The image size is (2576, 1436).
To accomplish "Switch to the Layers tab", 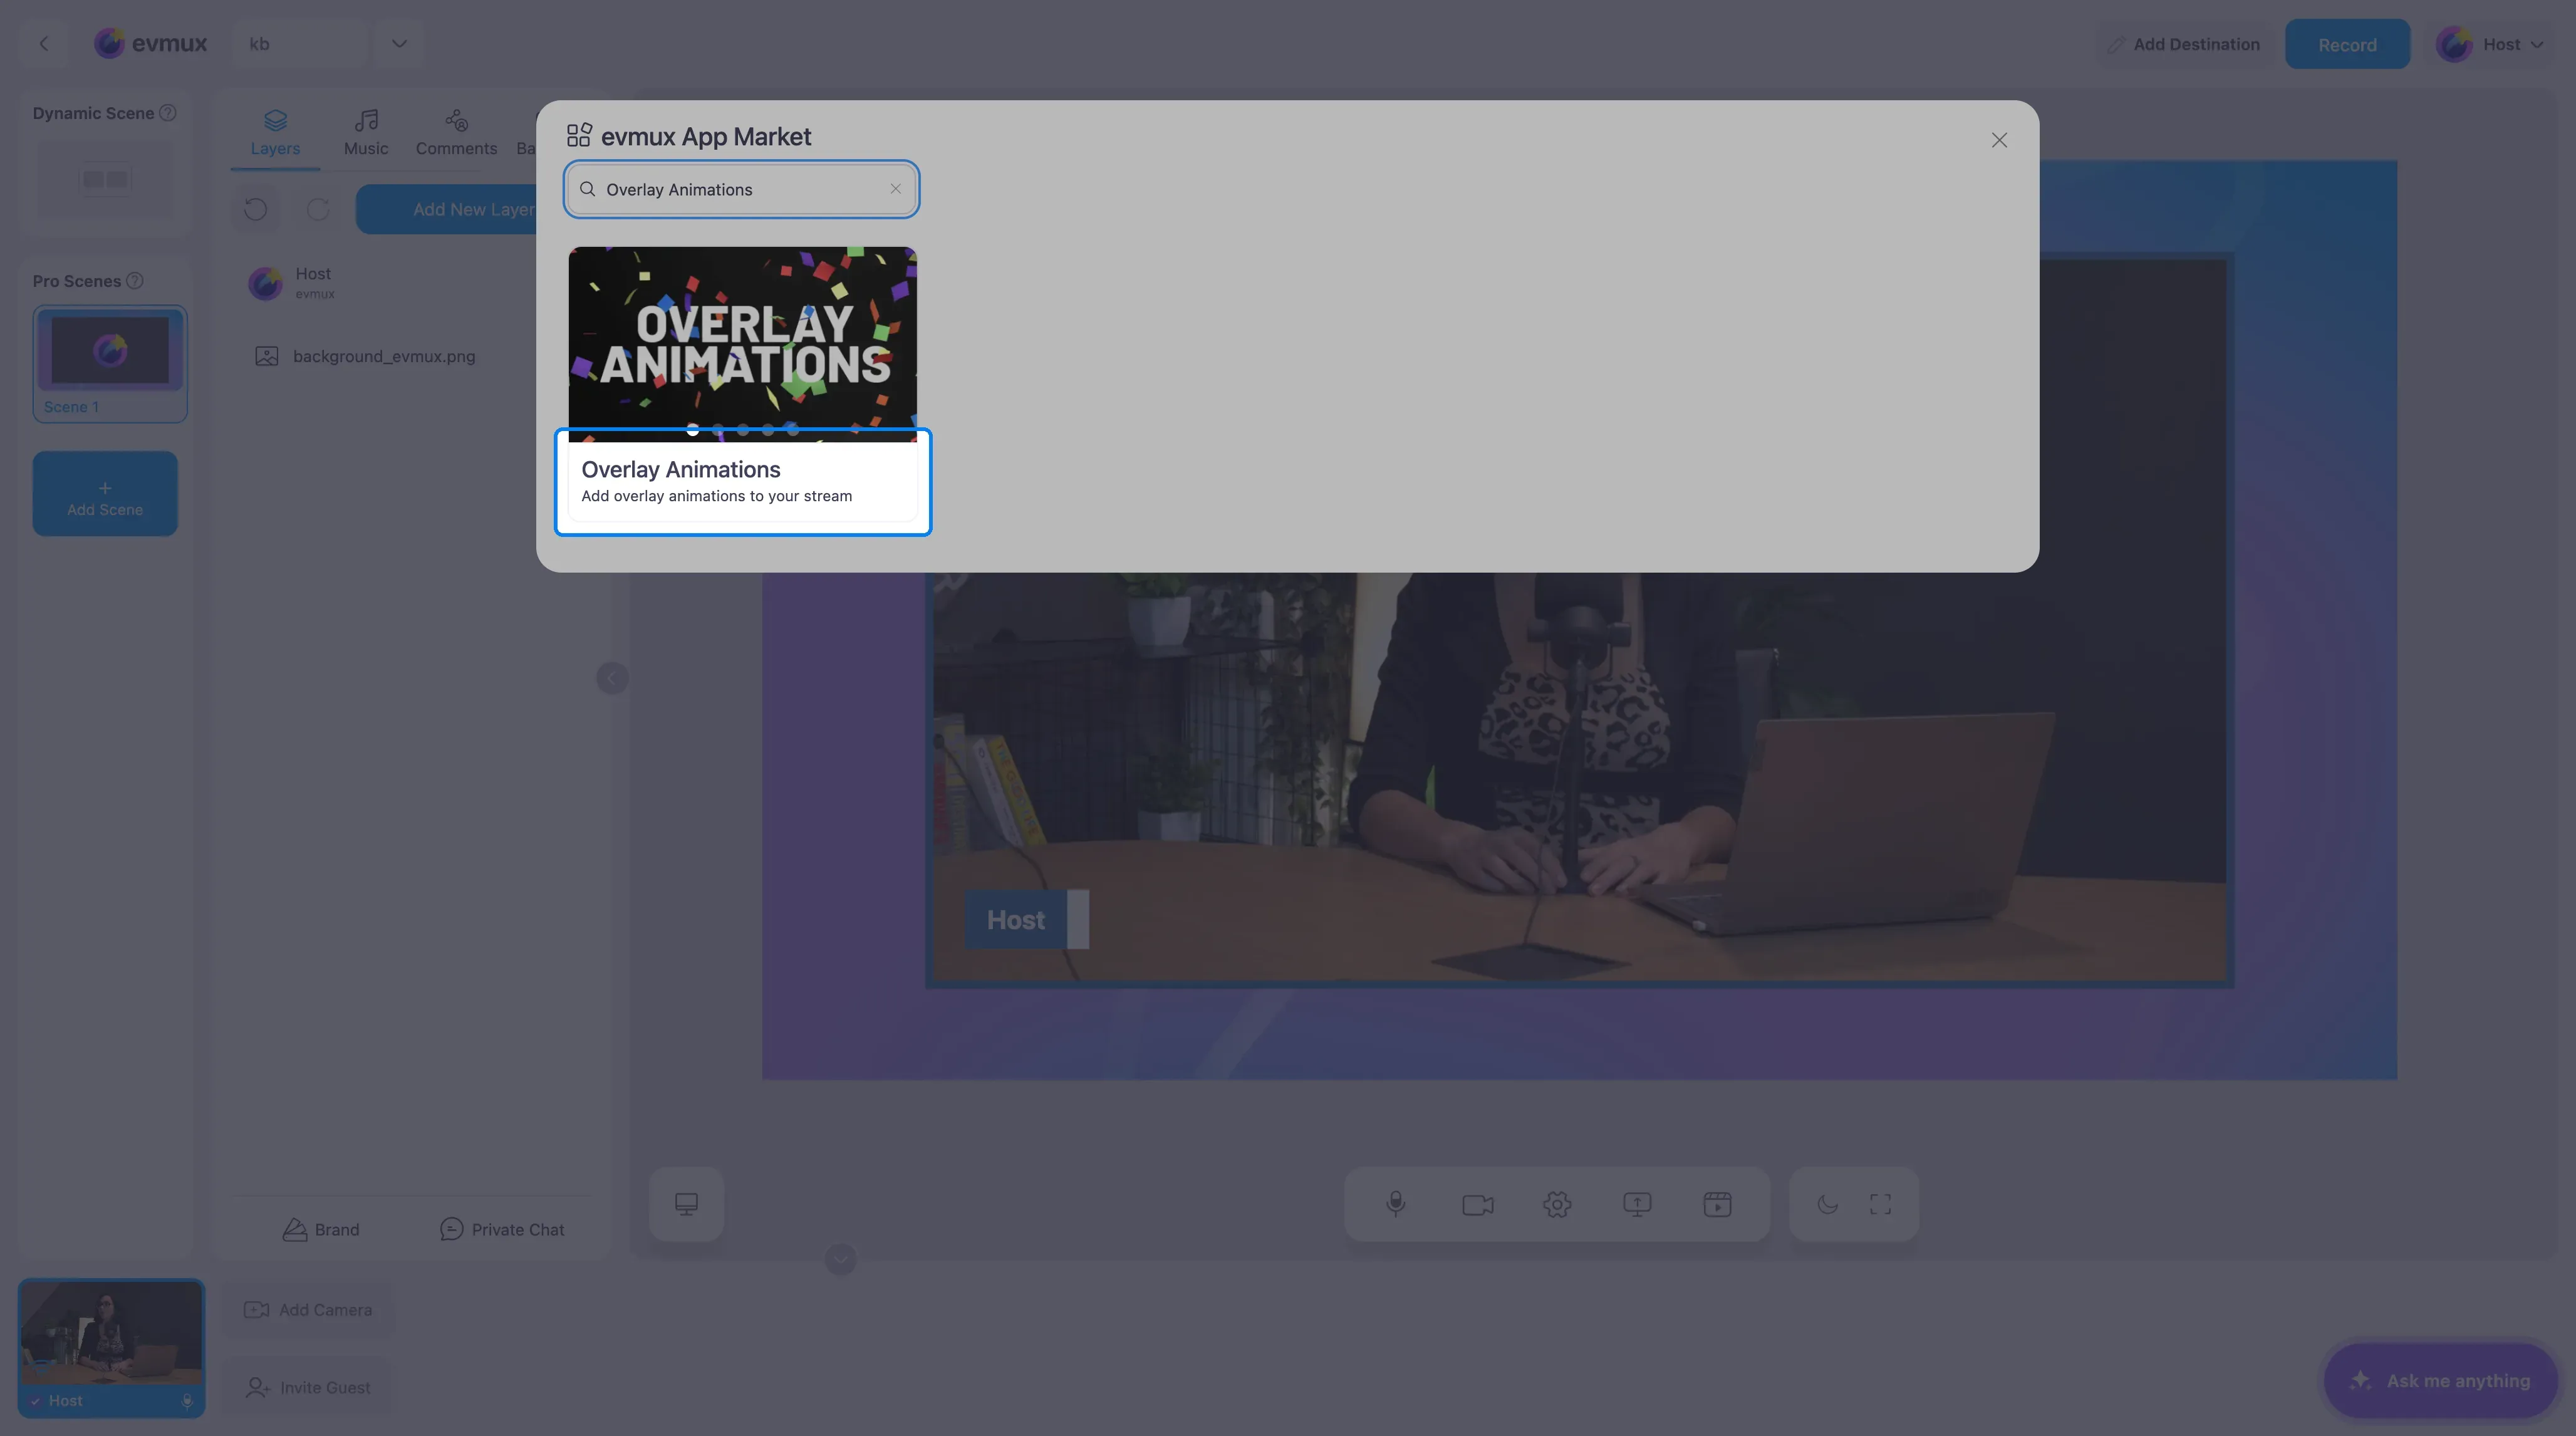I will [x=275, y=133].
